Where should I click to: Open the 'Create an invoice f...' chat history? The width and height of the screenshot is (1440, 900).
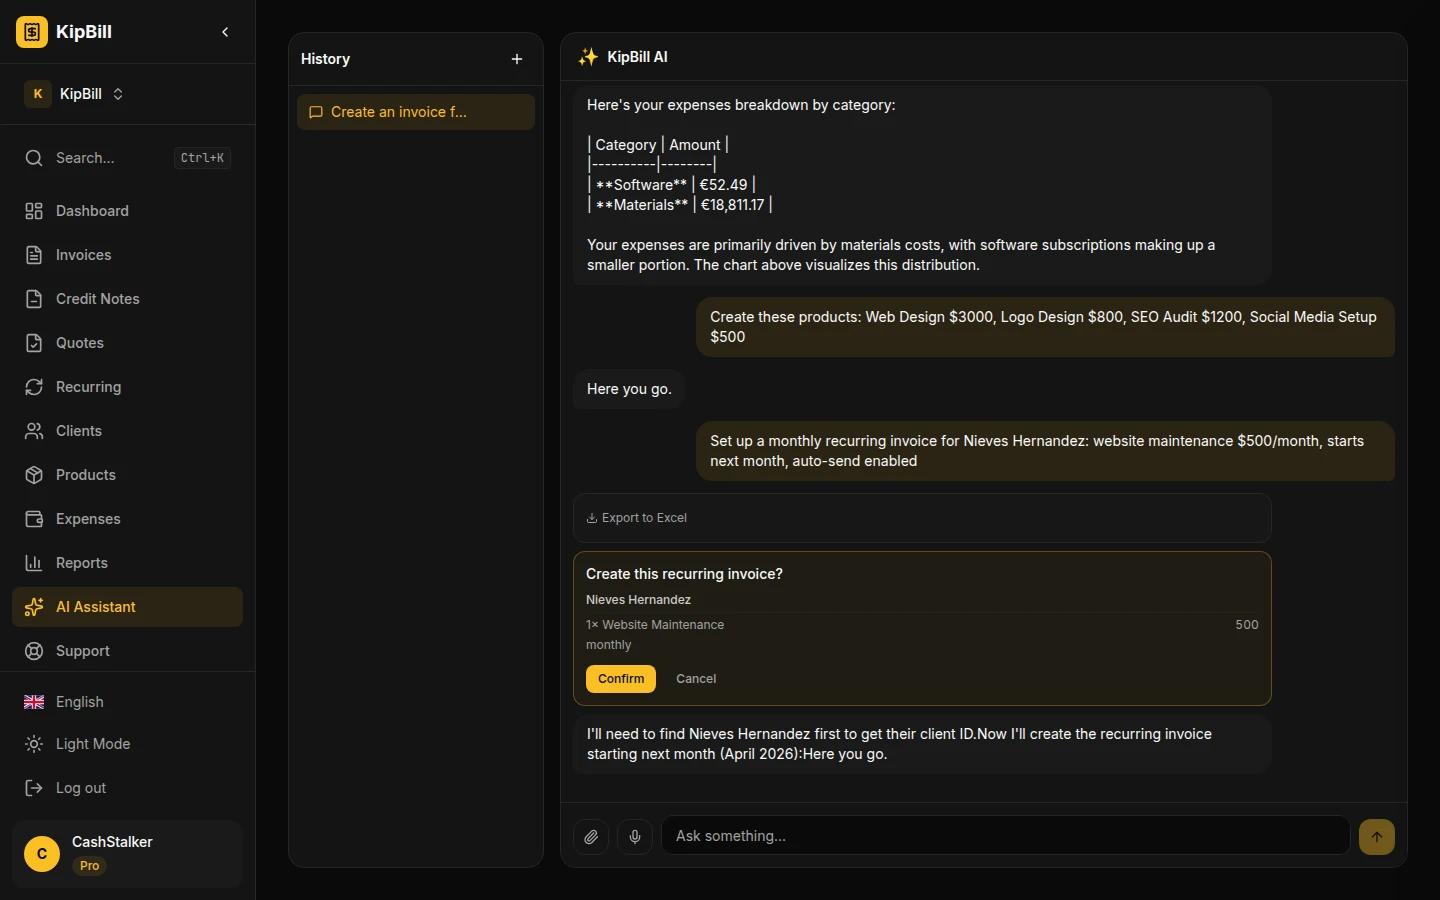(415, 112)
